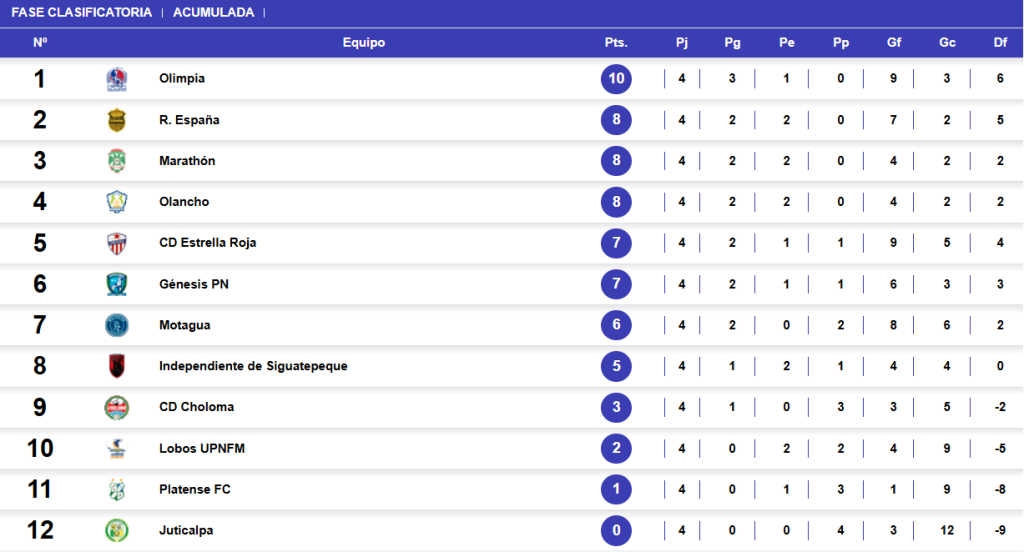1024x552 pixels.
Task: Select Olimpia's goal difference 6
Action: click(x=1000, y=78)
